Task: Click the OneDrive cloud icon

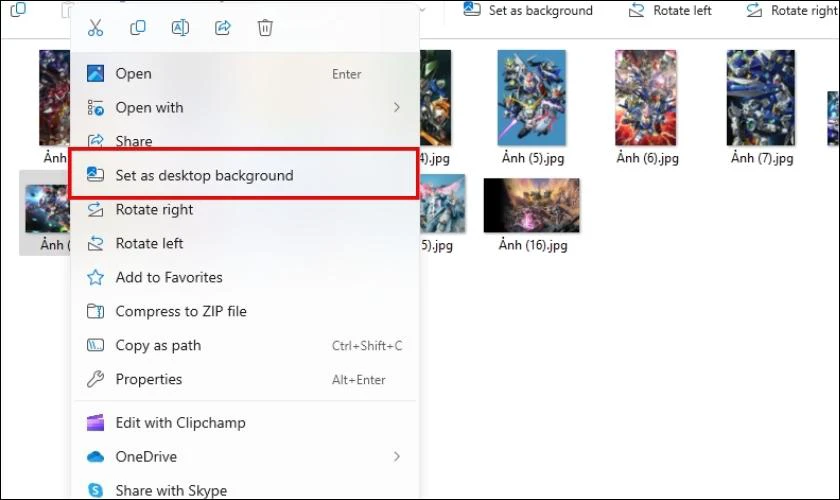Action: coord(95,457)
